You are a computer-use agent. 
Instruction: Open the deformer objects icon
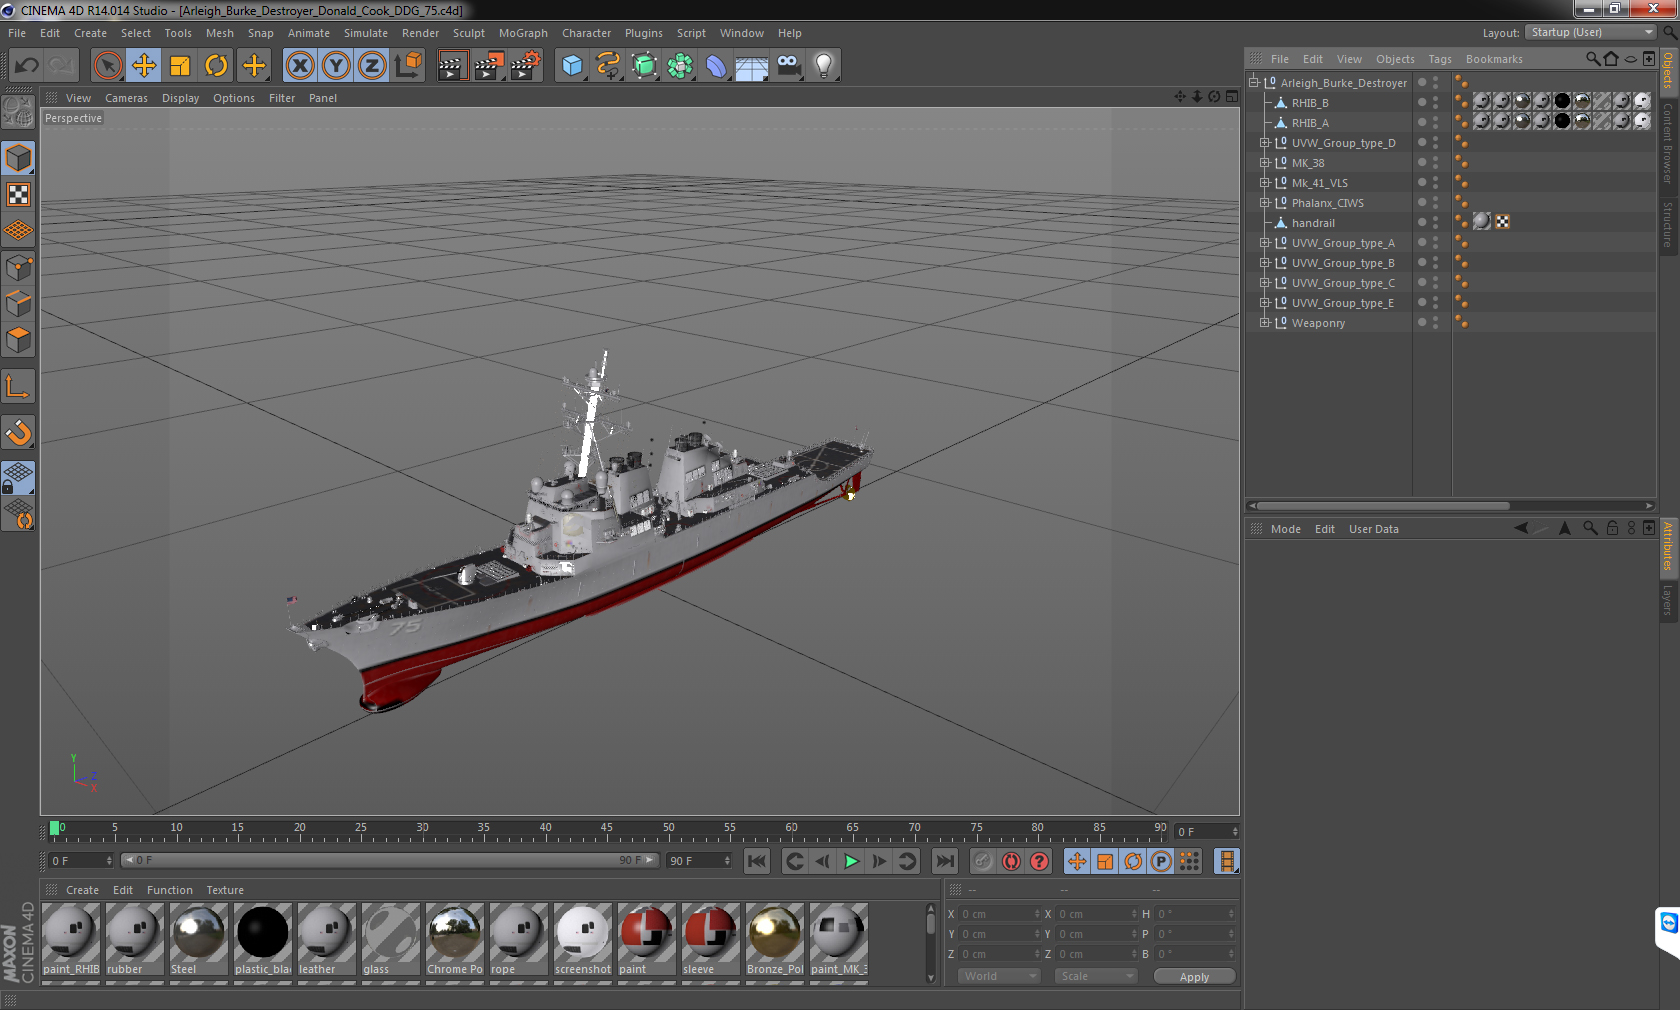coord(716,66)
